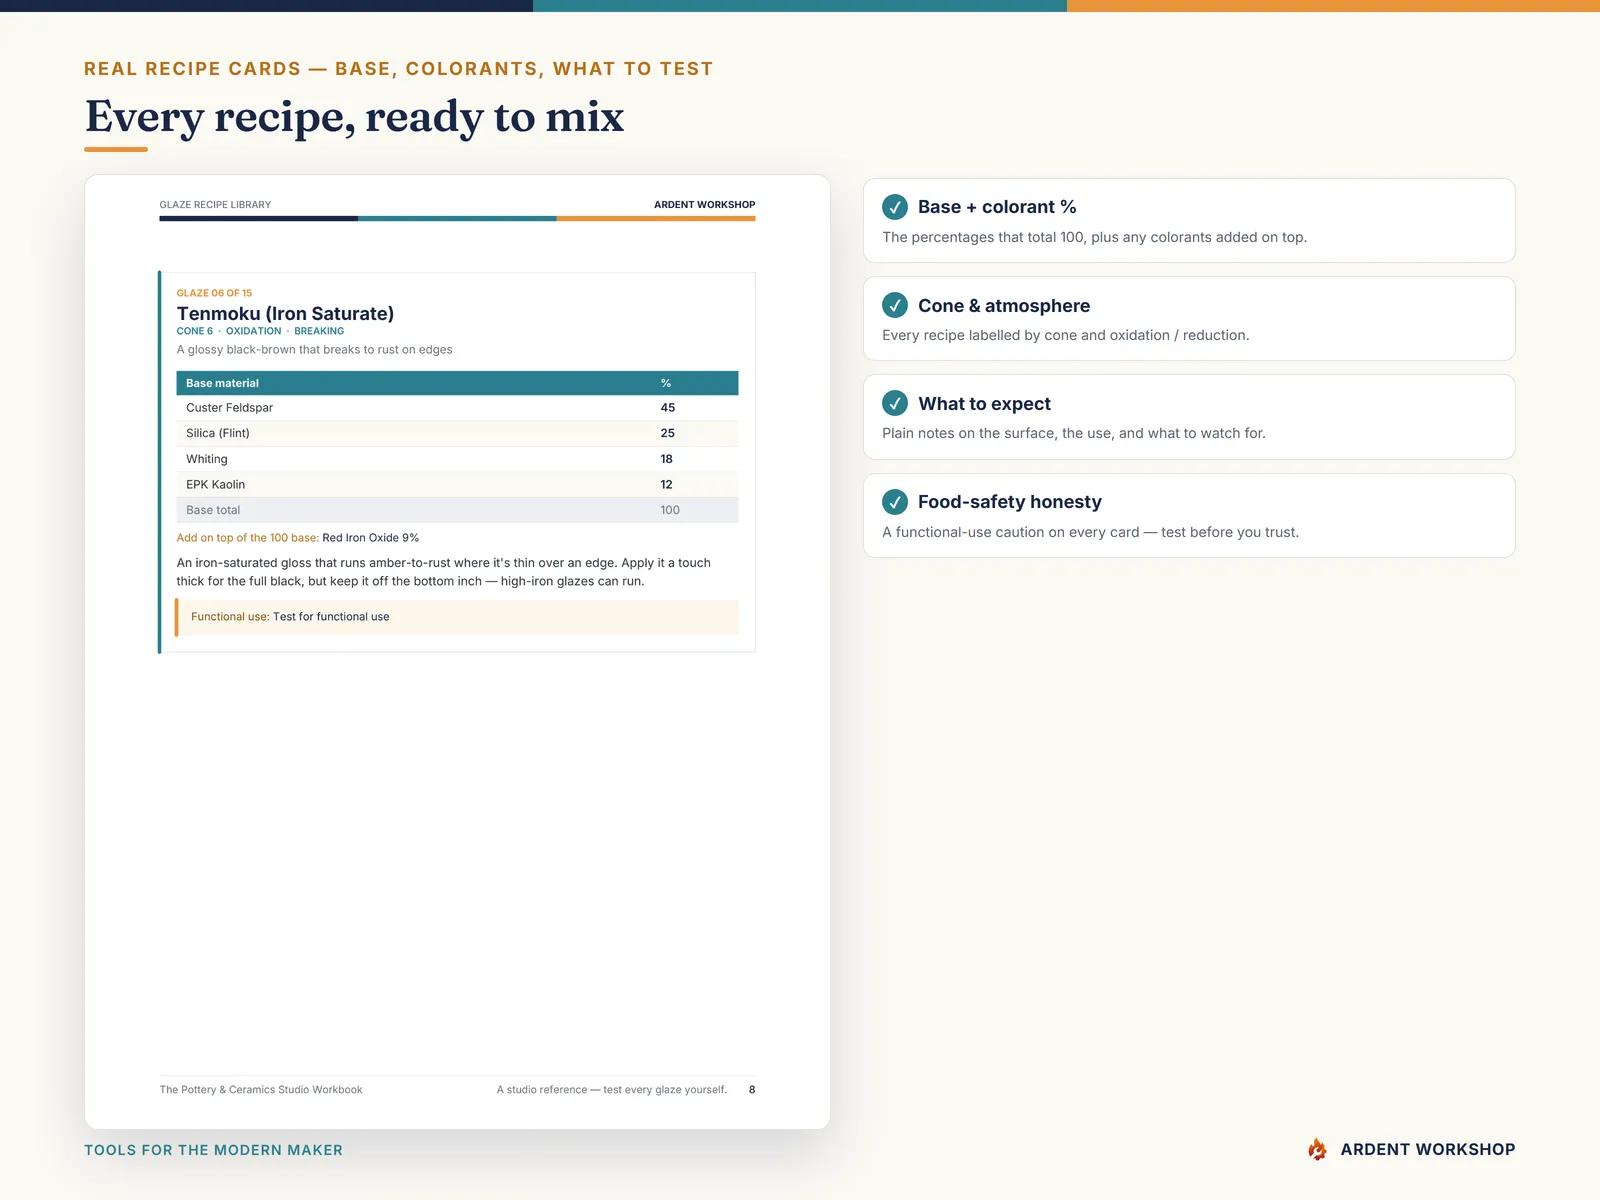Click 'A studio reference — test every glaze yourself.'

coord(612,1090)
